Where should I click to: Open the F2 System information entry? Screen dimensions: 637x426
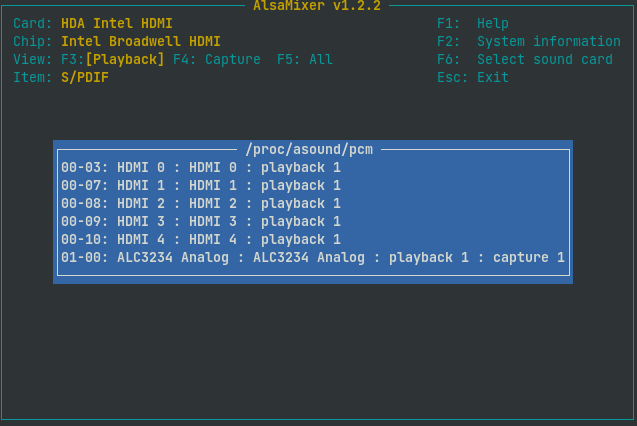coord(529,41)
